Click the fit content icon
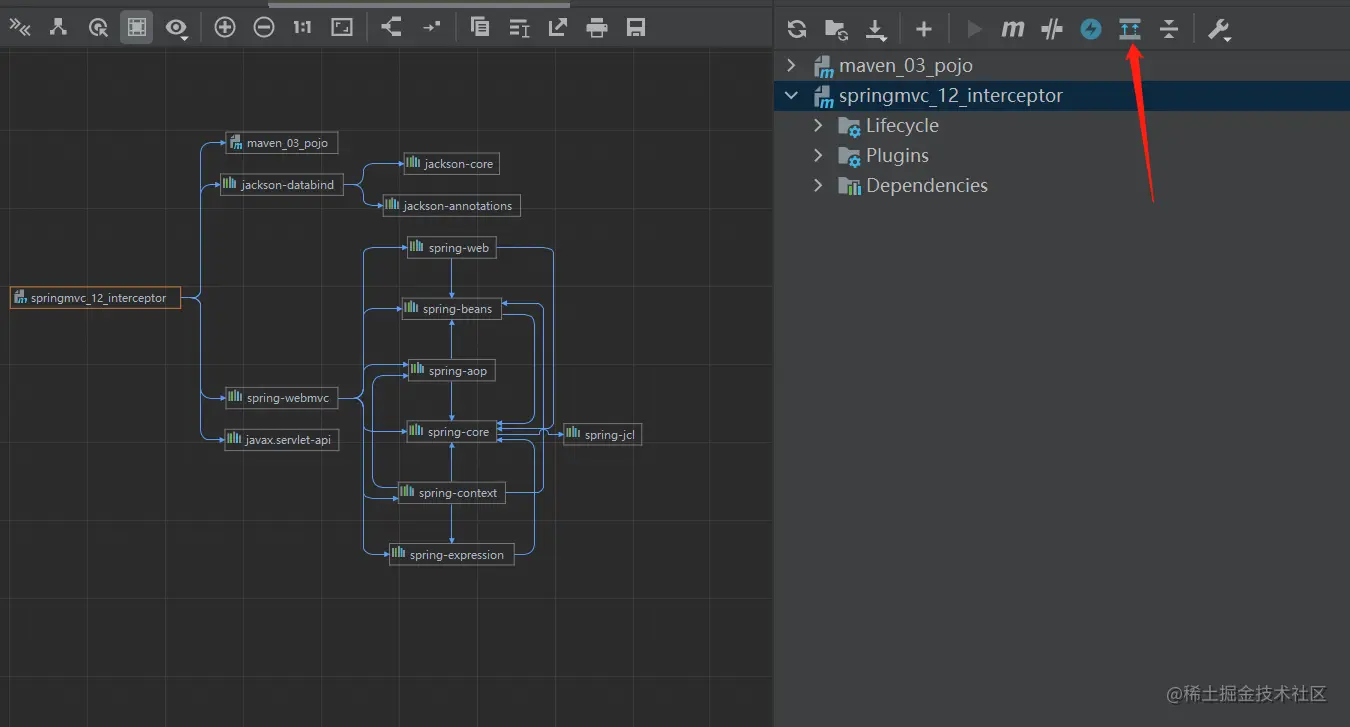Screen dimensions: 1350x727 [342, 28]
